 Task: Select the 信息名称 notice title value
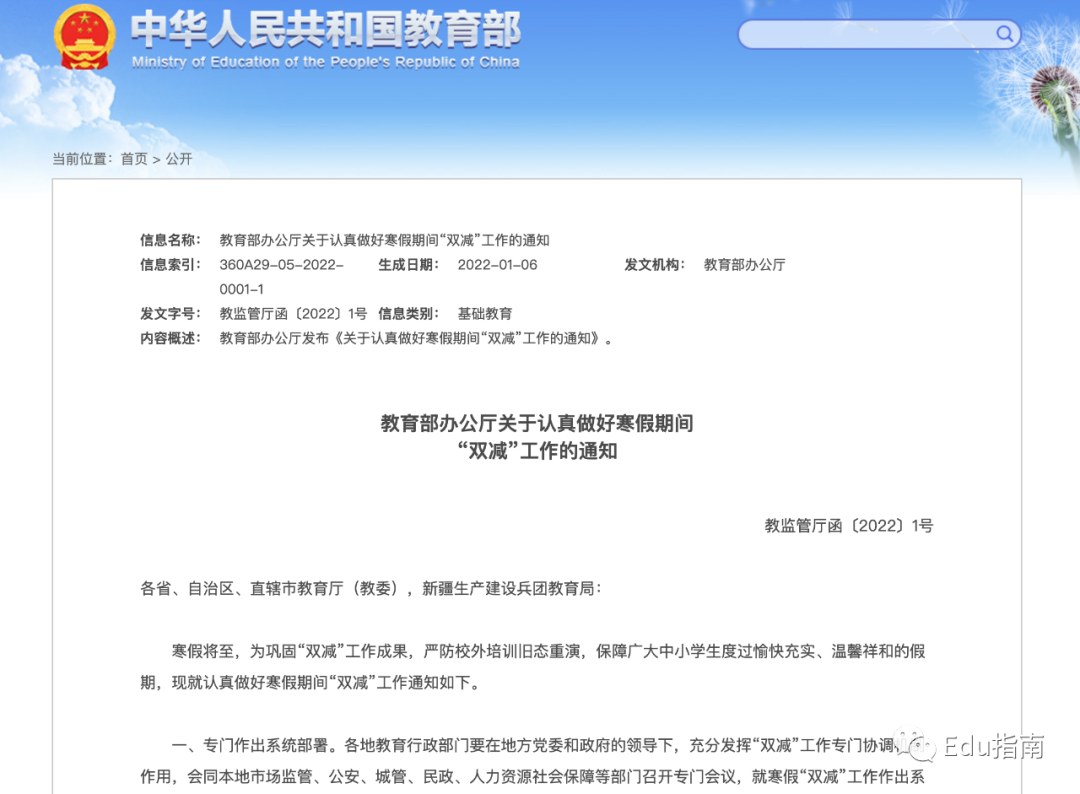(384, 240)
